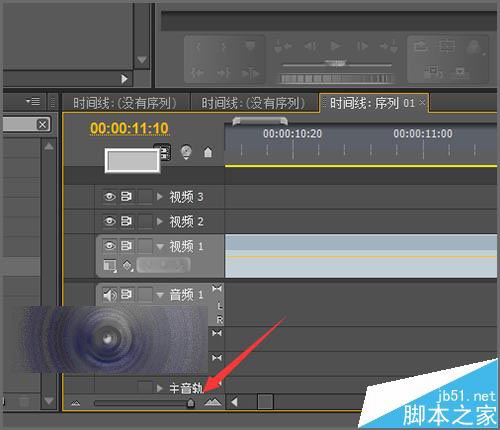The height and width of the screenshot is (430, 500).
Task: Open first 时间线:(没有序列) tab
Action: click(x=125, y=103)
